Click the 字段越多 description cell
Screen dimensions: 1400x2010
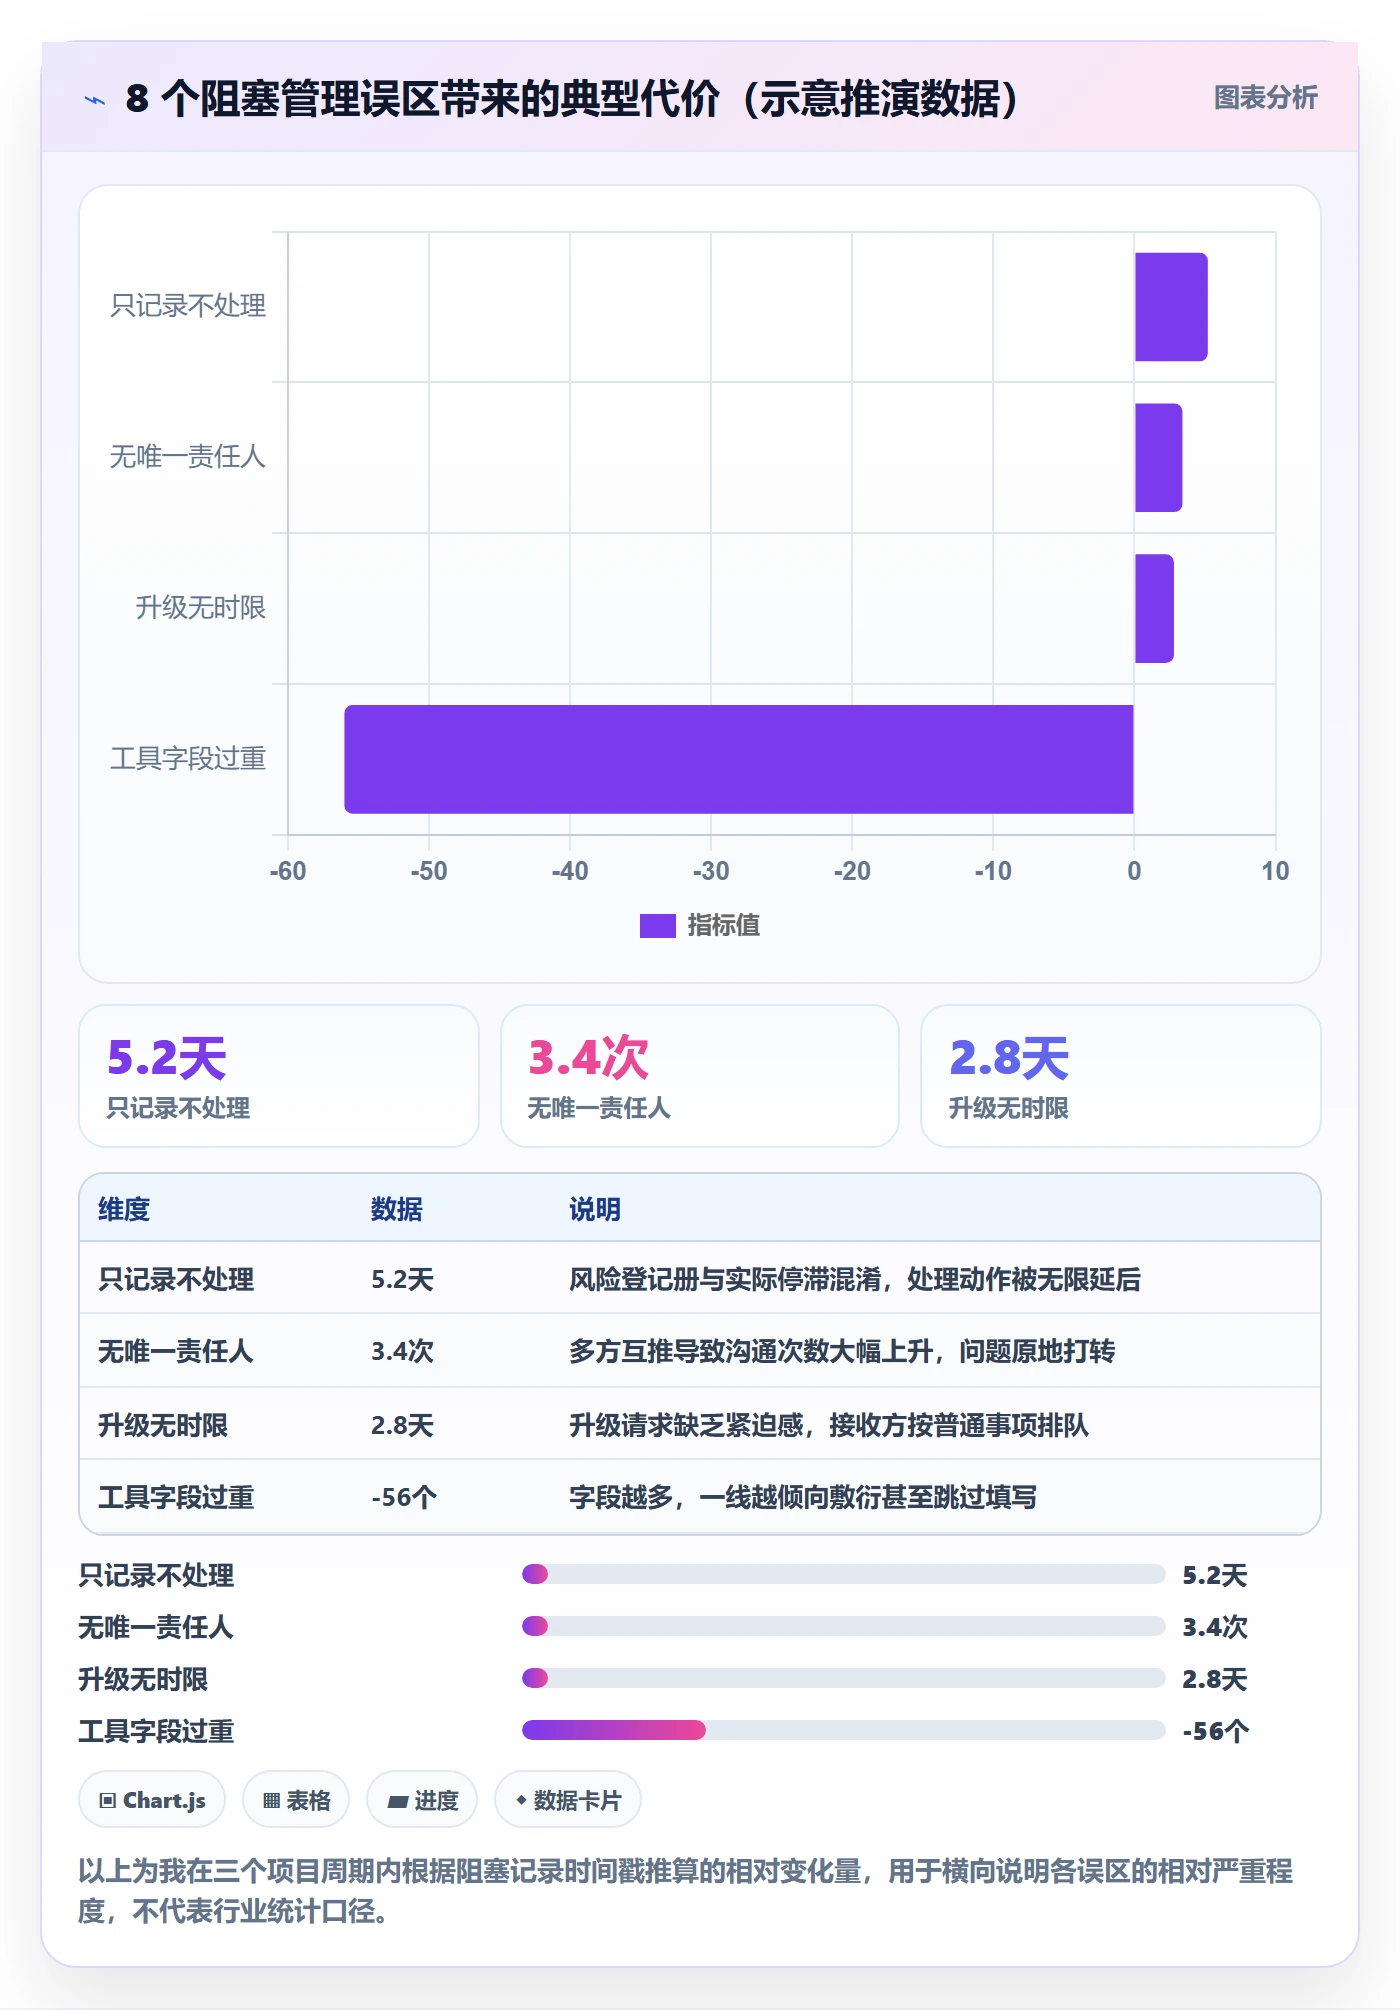click(803, 1497)
